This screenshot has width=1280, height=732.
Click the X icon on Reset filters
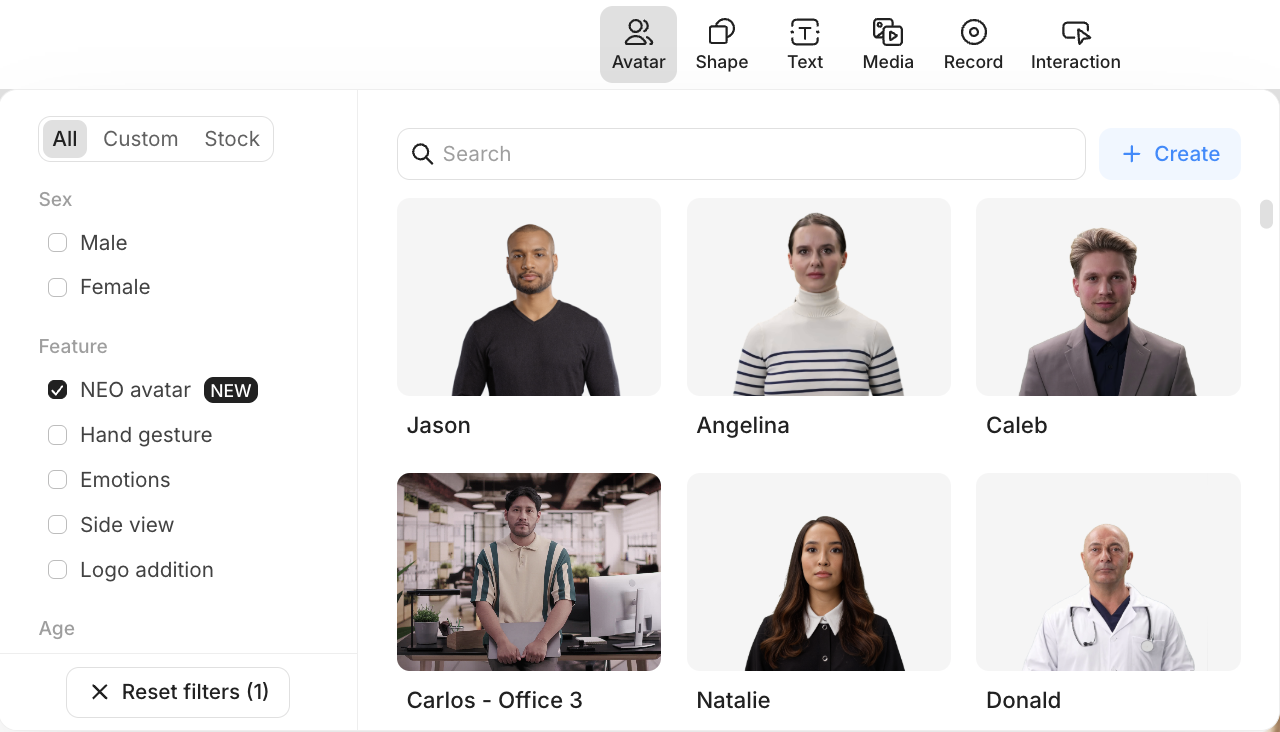pyautogui.click(x=100, y=692)
